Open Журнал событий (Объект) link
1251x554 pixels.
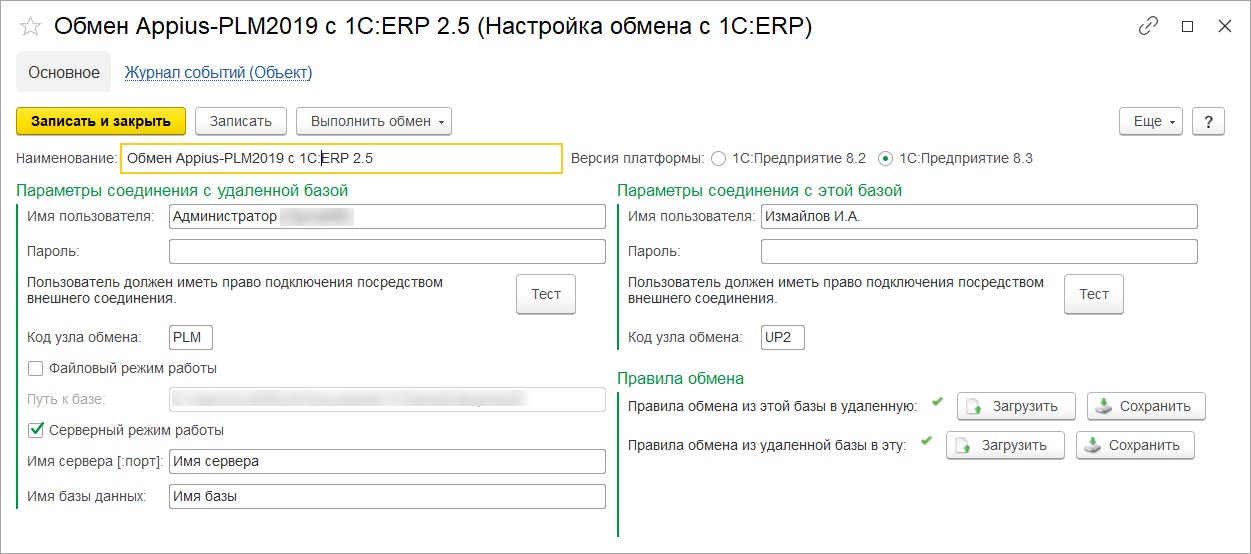pos(218,72)
